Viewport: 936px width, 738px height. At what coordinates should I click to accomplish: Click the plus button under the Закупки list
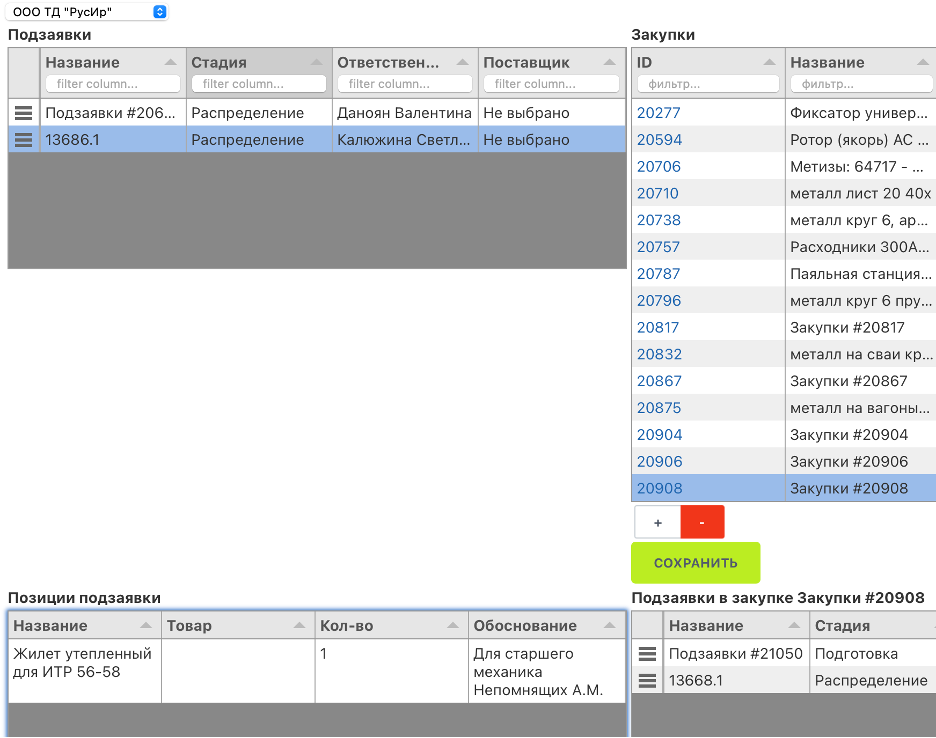[657, 521]
